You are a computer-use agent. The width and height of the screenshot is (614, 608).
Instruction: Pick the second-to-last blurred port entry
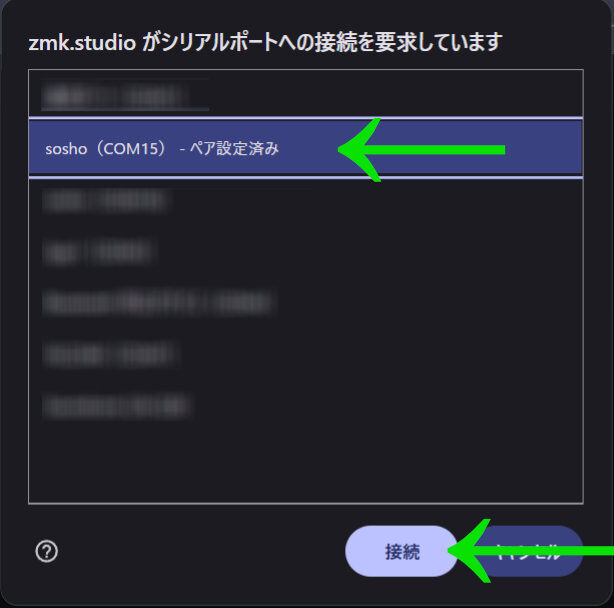[306, 354]
